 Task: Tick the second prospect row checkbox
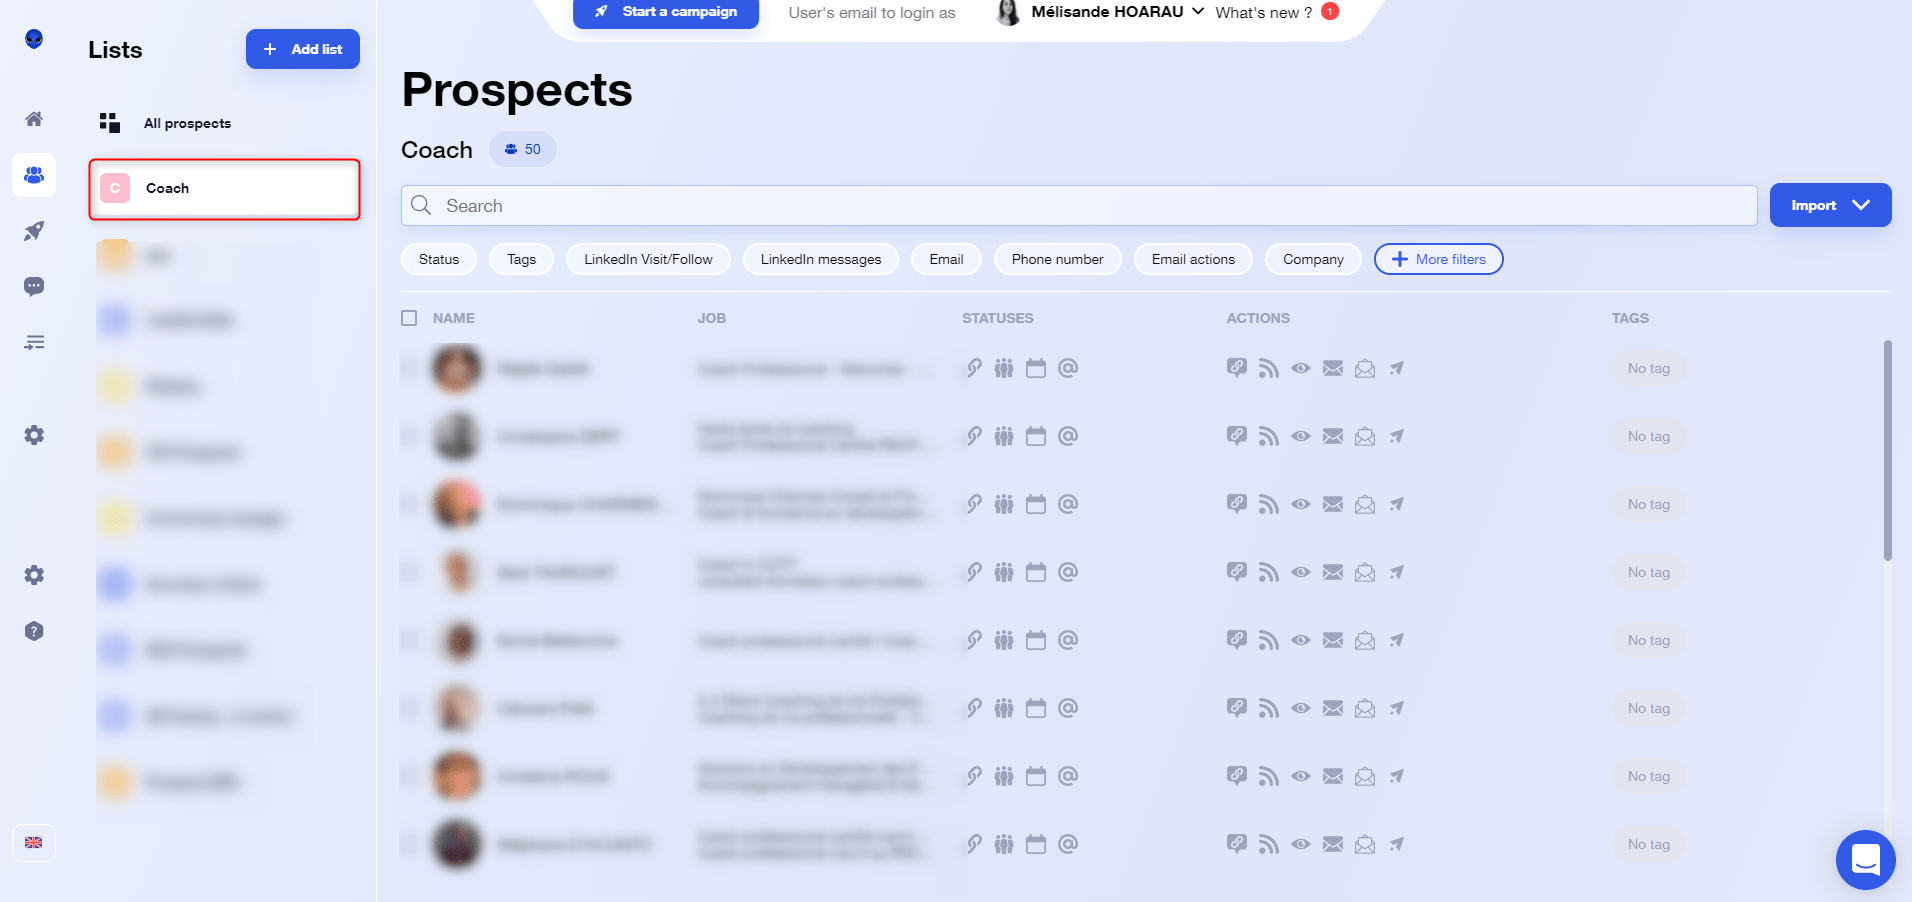[x=409, y=436]
